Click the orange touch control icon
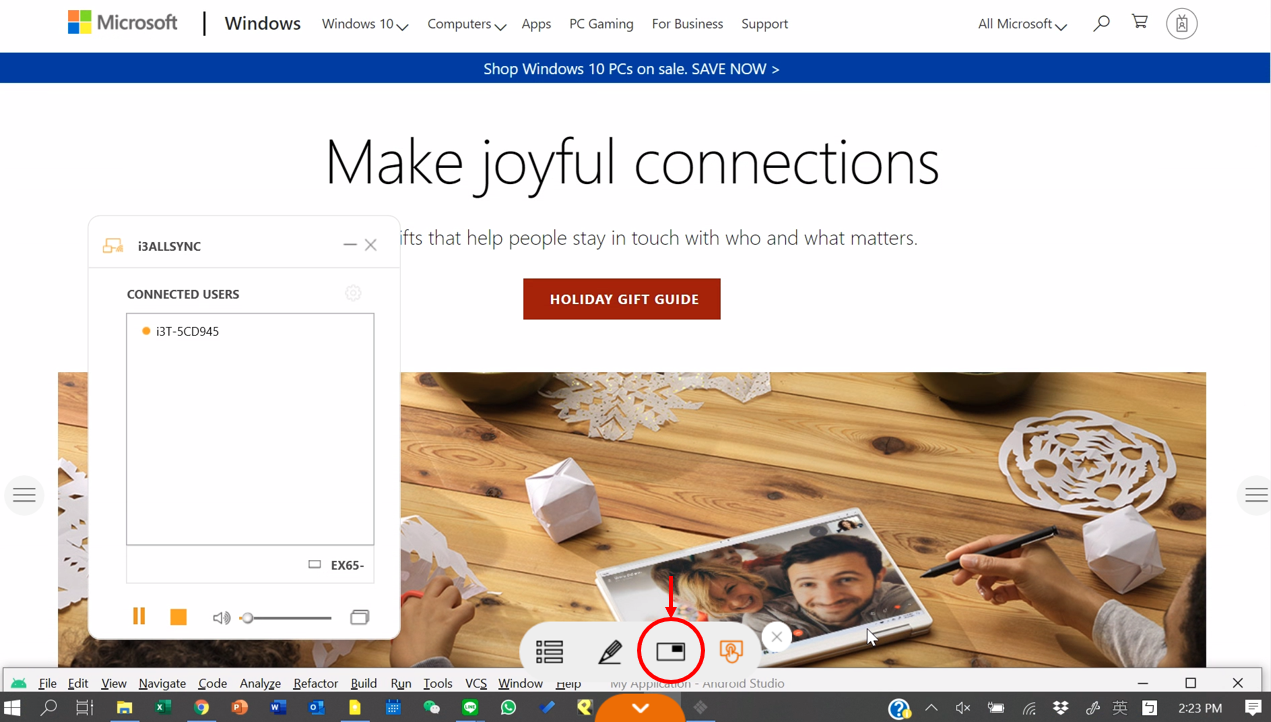1271x722 pixels. [731, 652]
